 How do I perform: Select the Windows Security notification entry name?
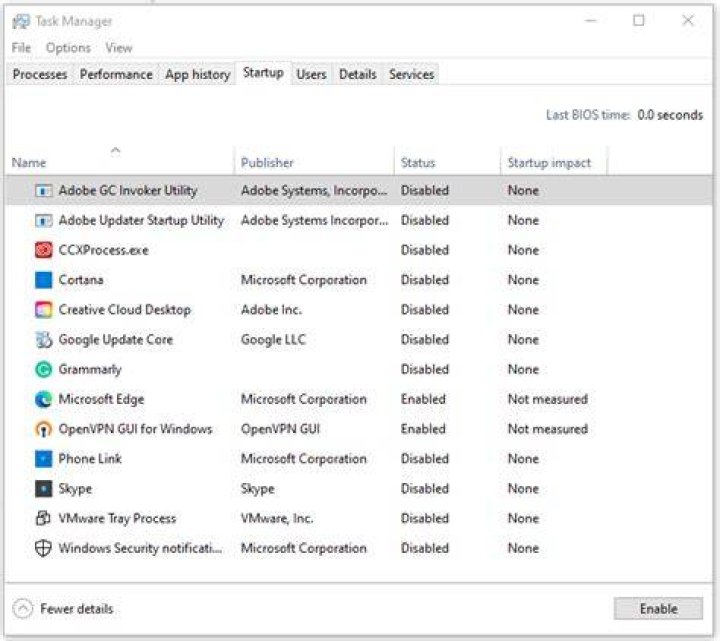[x=141, y=548]
